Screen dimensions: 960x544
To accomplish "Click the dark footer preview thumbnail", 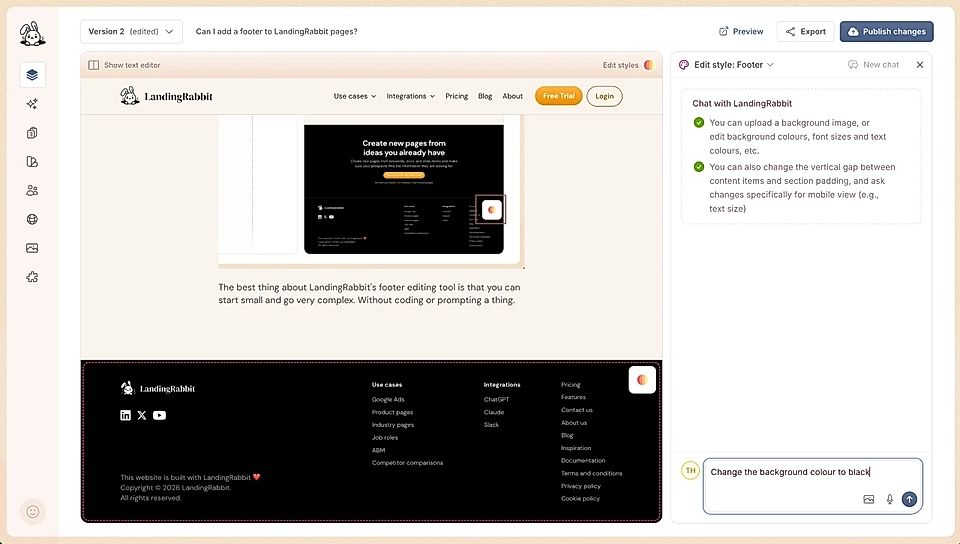I will [x=404, y=189].
